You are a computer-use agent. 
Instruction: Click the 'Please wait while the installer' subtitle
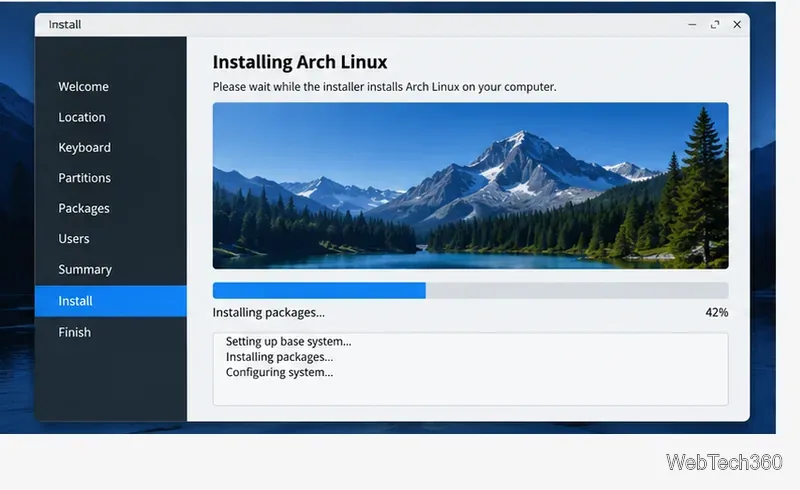[x=384, y=87]
